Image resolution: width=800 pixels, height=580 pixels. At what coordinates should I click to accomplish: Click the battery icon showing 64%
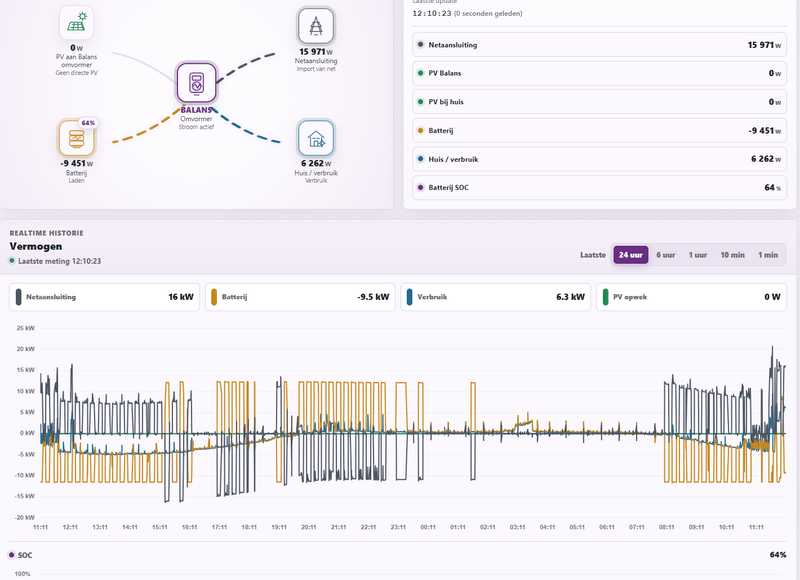77,138
